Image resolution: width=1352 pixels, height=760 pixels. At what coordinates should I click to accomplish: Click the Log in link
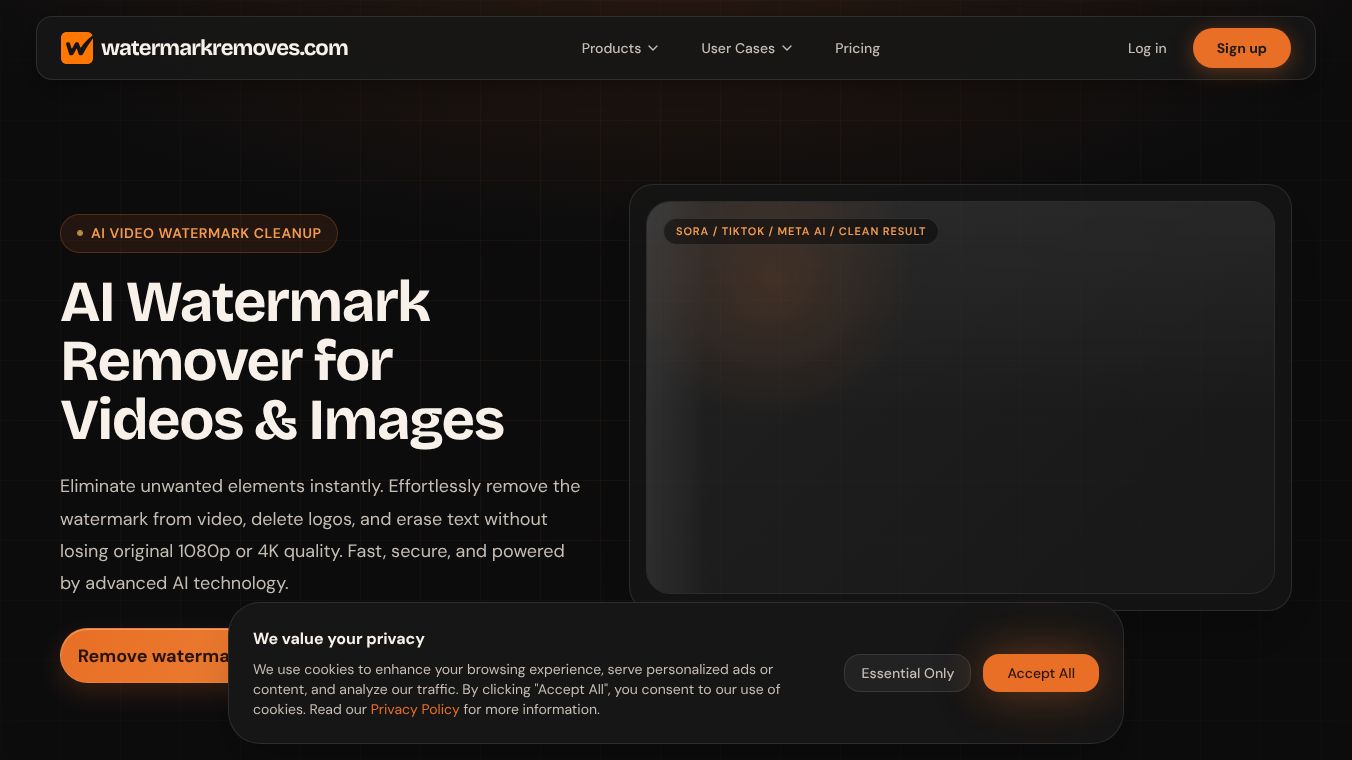pos(1147,48)
